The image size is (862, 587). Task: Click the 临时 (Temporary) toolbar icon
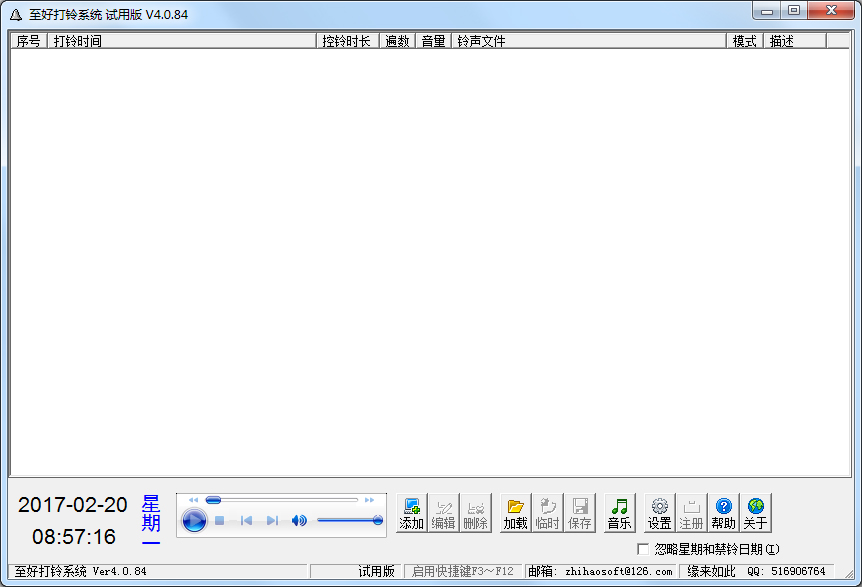click(548, 513)
